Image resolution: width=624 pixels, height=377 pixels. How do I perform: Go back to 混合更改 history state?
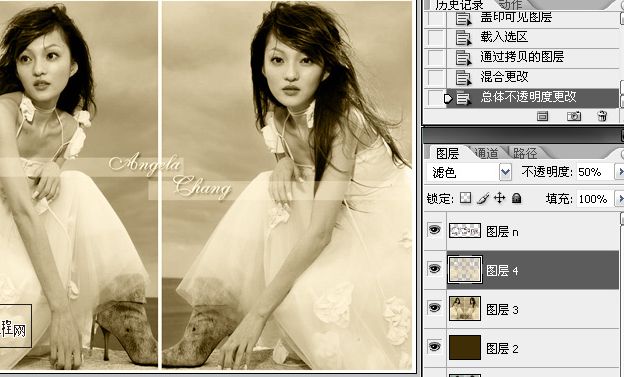[504, 76]
